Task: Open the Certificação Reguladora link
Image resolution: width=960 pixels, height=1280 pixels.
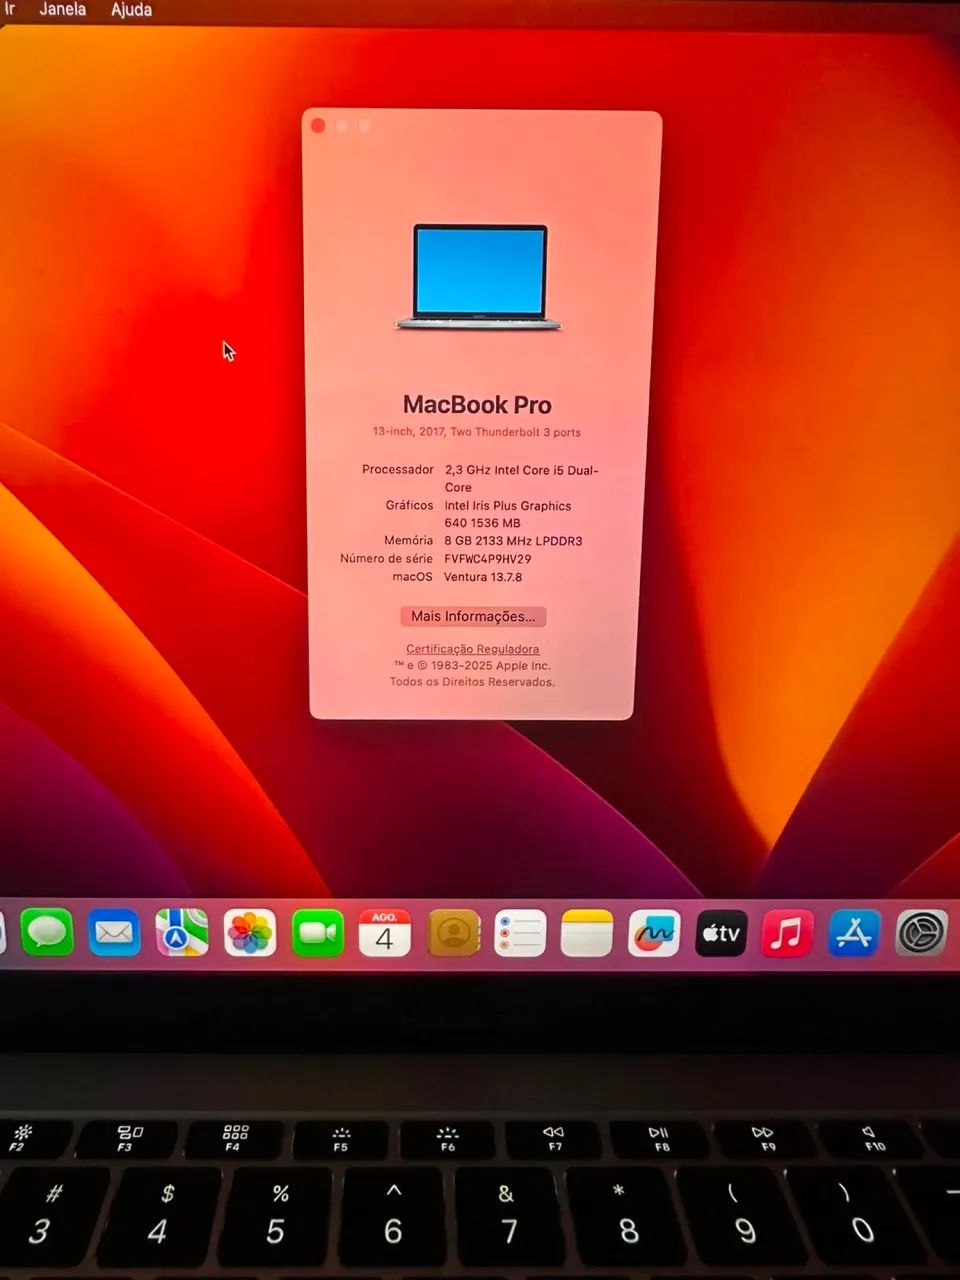Action: [x=472, y=649]
